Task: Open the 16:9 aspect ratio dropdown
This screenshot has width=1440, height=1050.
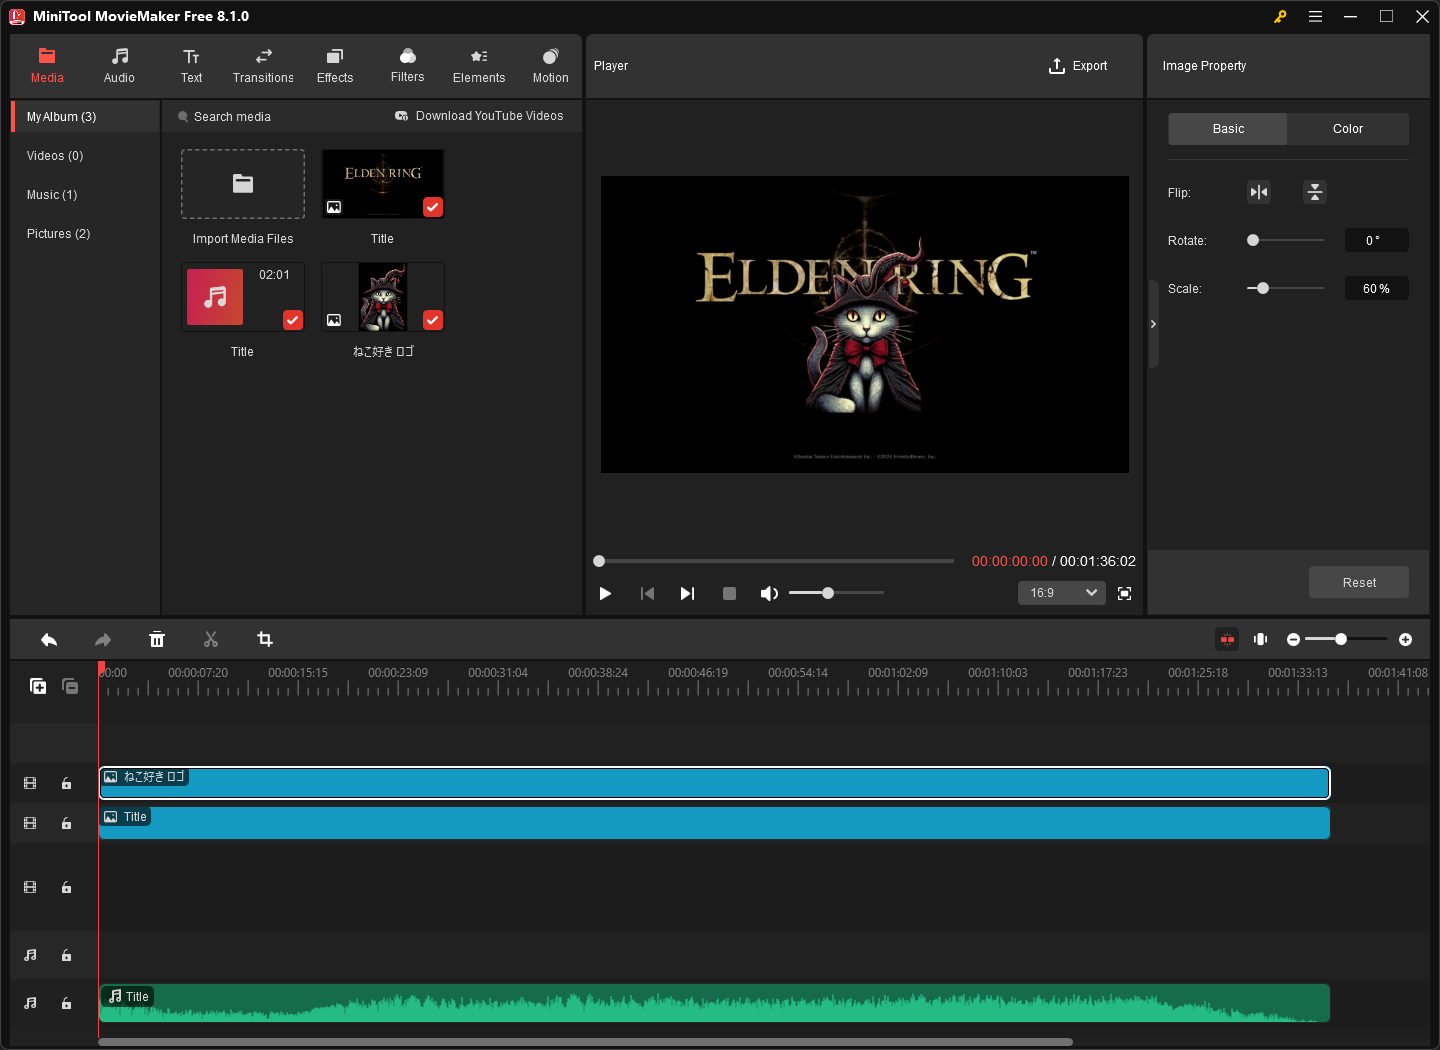Action: click(x=1062, y=593)
